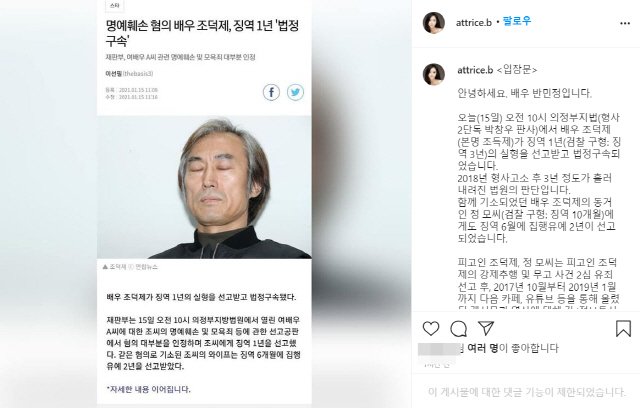
Task: Click the Twitter share icon in article
Action: click(x=295, y=92)
